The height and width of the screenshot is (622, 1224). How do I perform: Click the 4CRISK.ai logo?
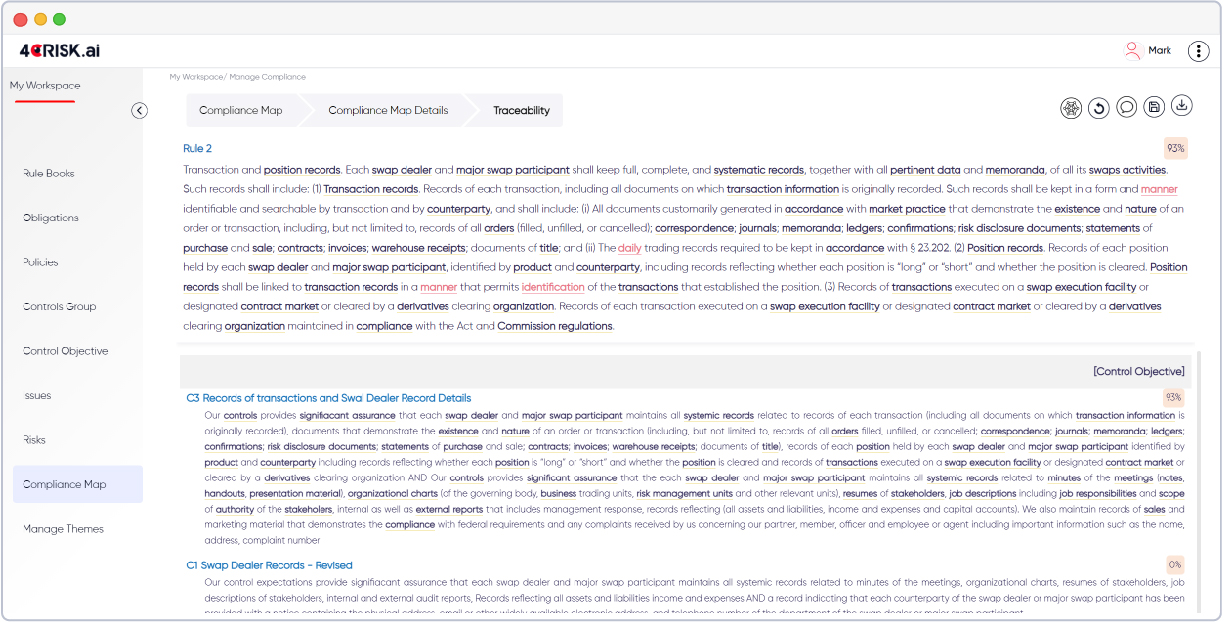pos(62,49)
